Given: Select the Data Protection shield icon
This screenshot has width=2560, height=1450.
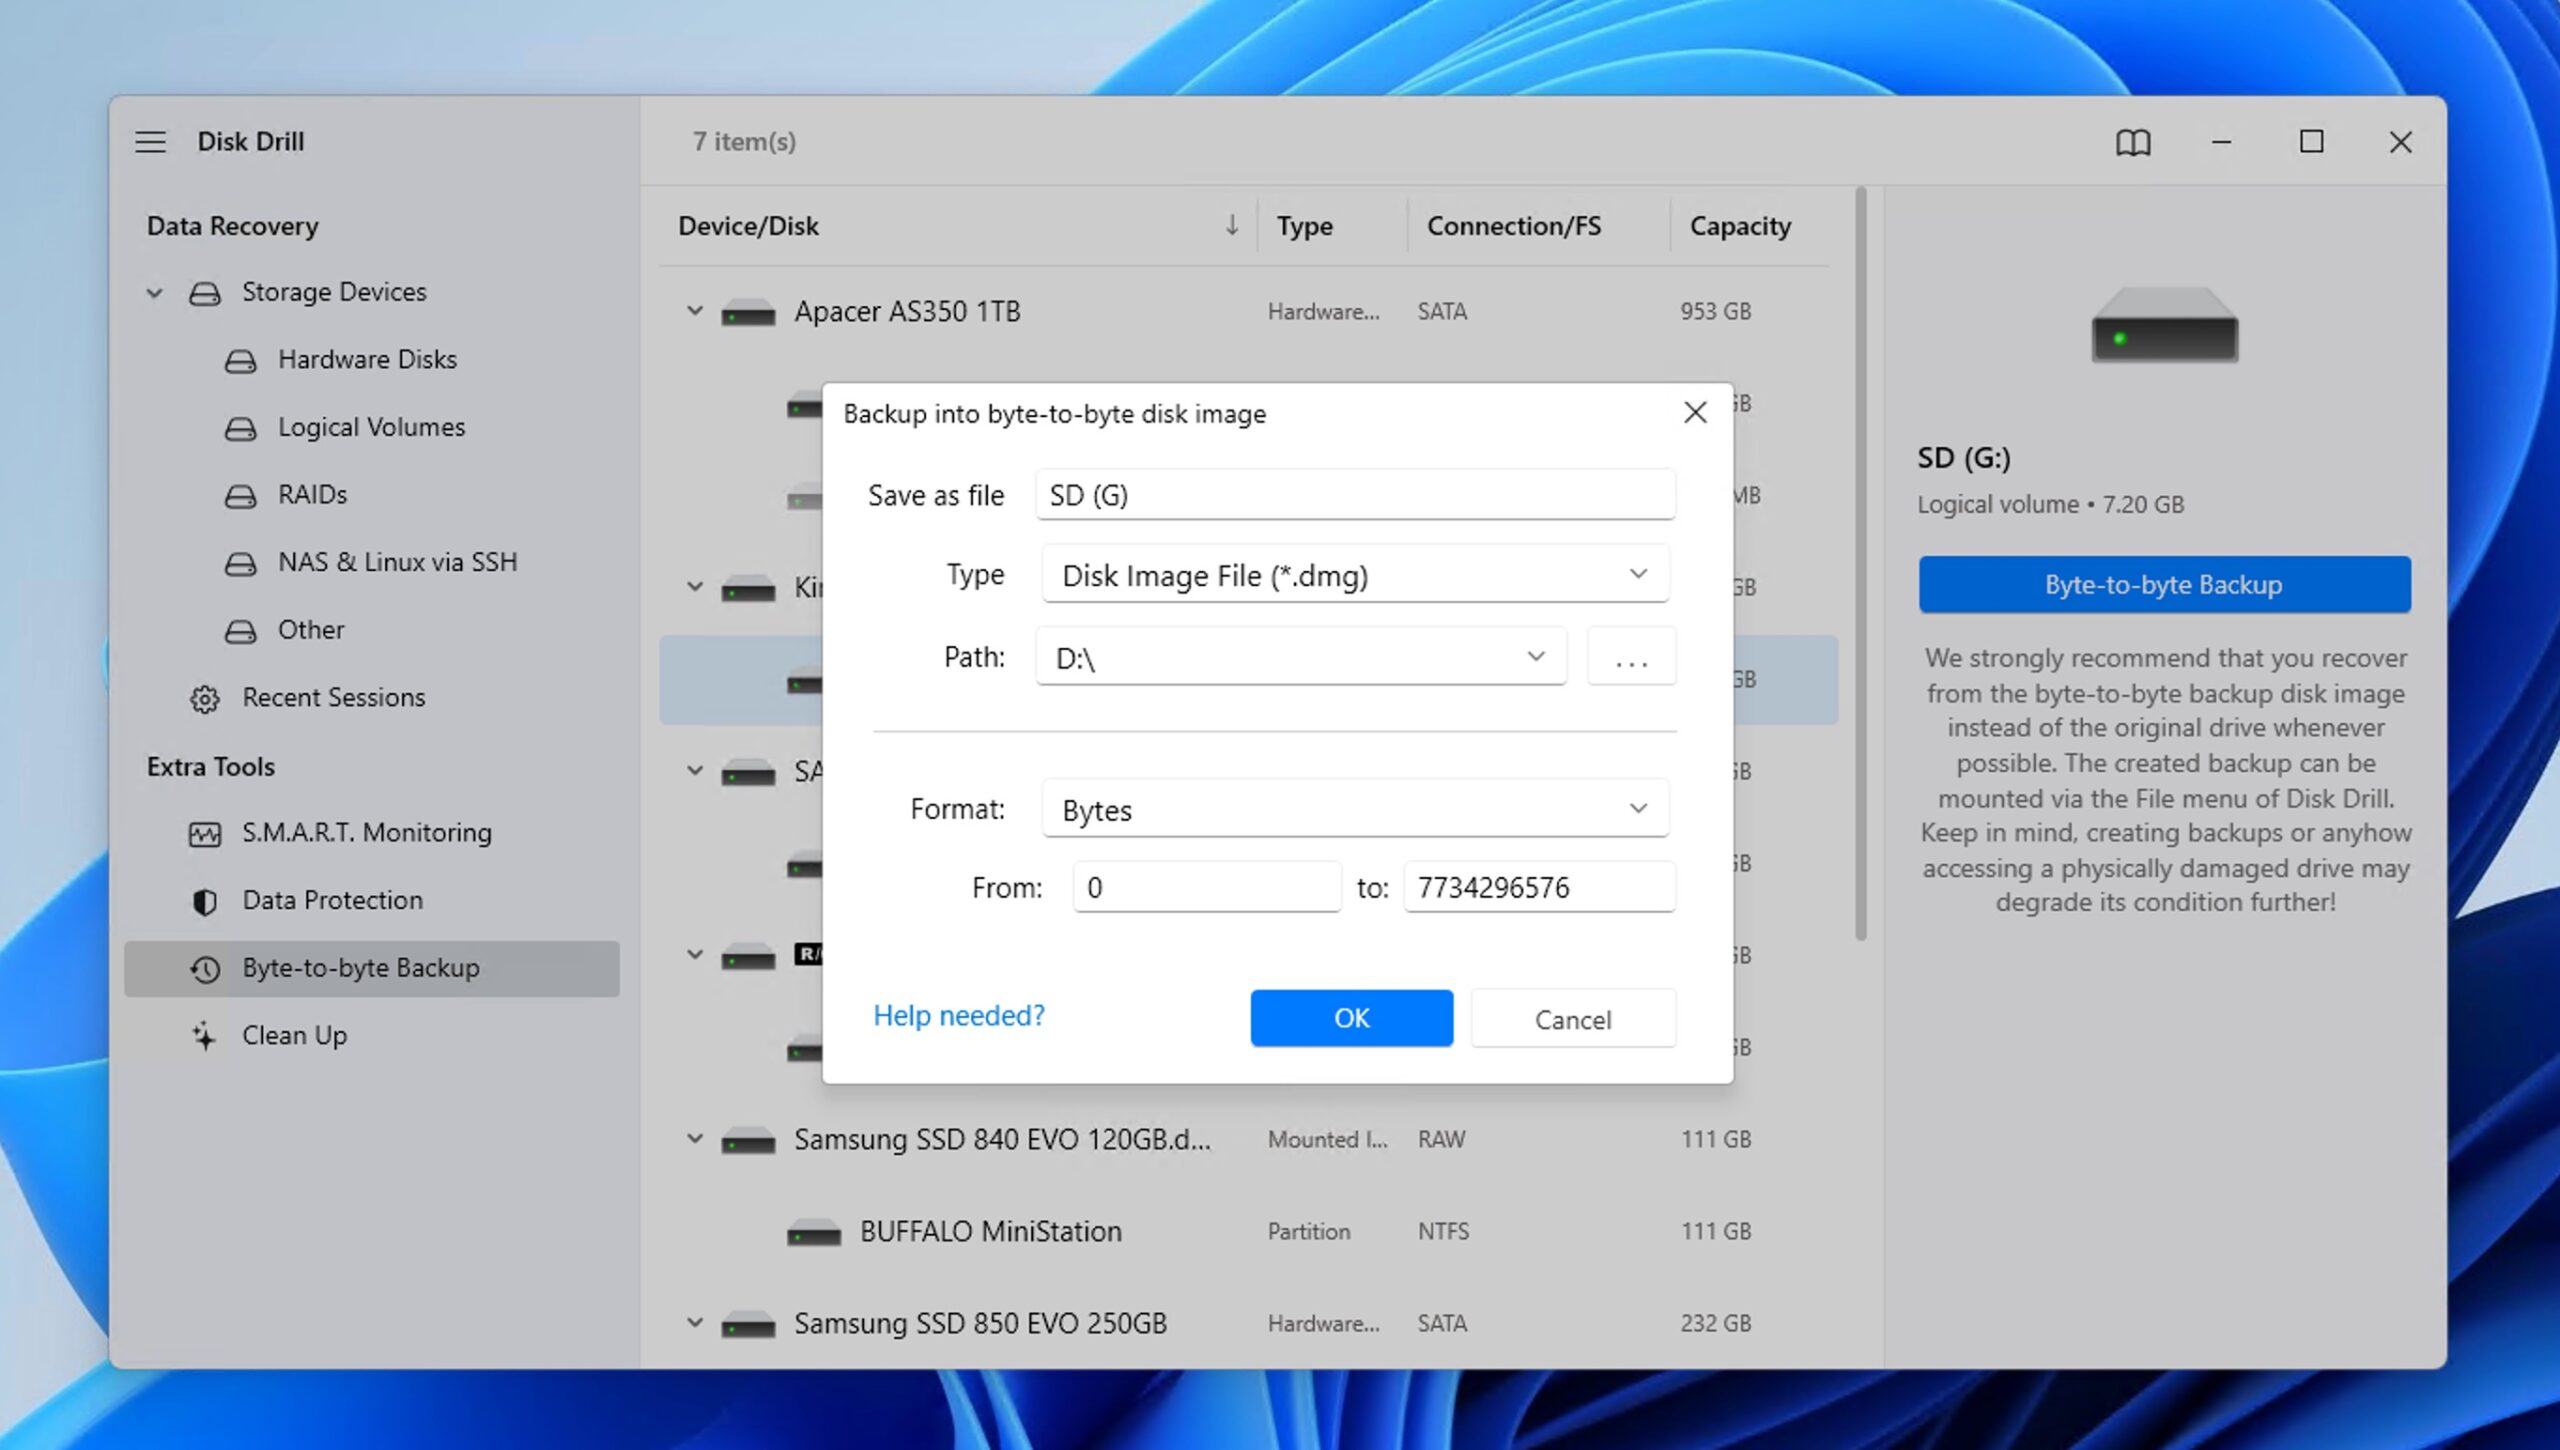Looking at the screenshot, I should click(205, 901).
